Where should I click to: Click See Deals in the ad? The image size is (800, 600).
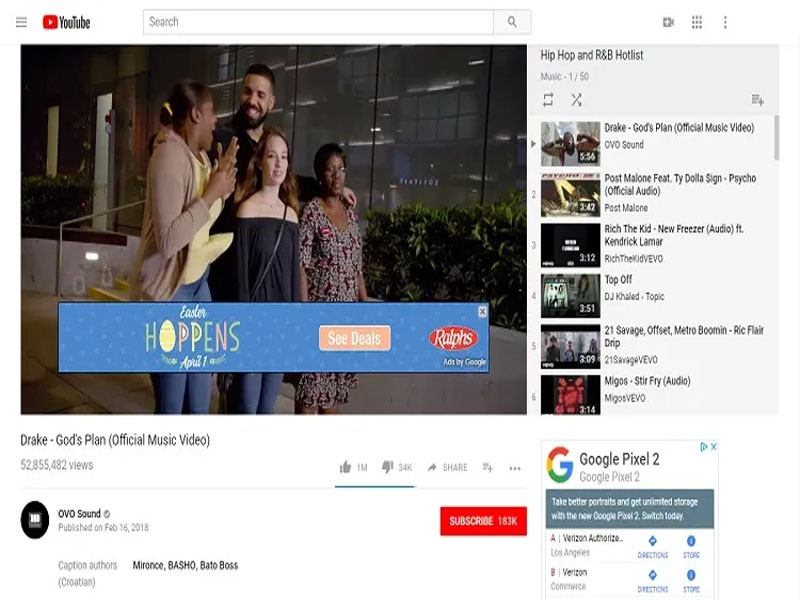[x=354, y=338]
